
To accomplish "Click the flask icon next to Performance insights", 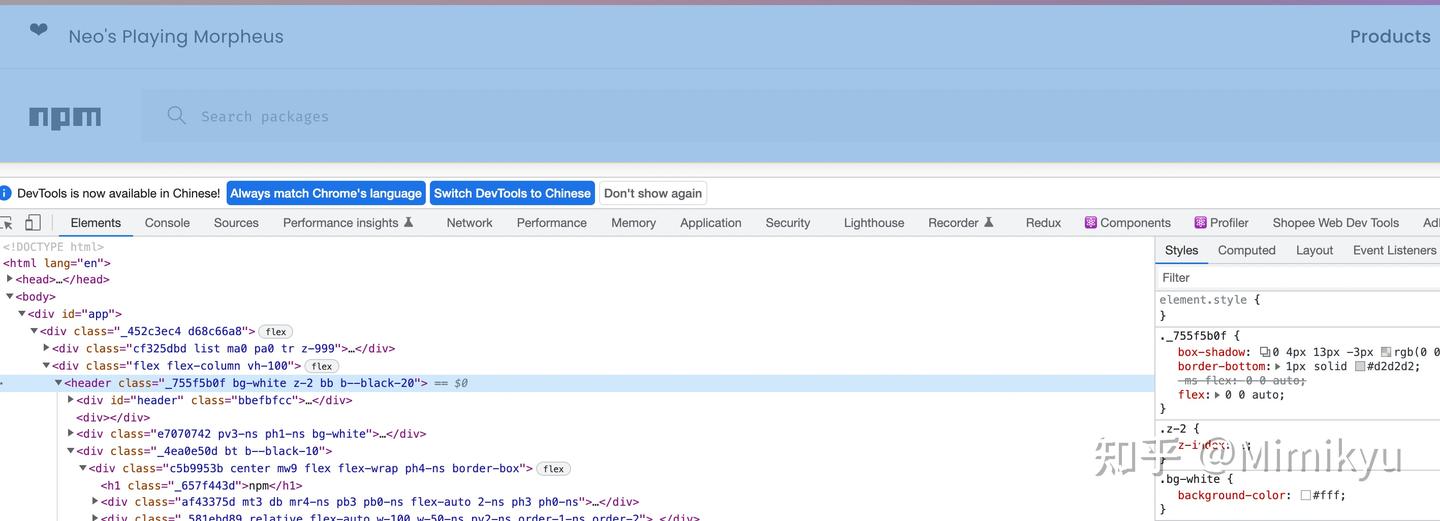I will 408,222.
